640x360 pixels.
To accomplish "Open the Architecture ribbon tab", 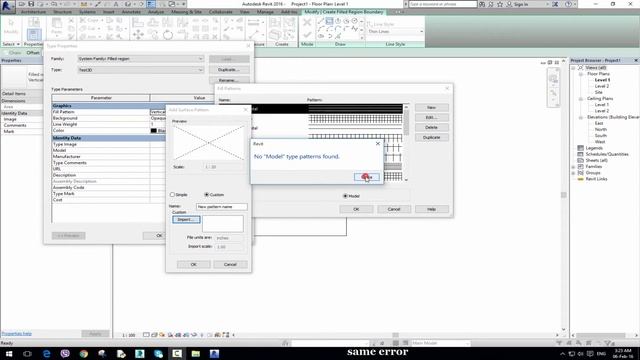I will [33, 12].
